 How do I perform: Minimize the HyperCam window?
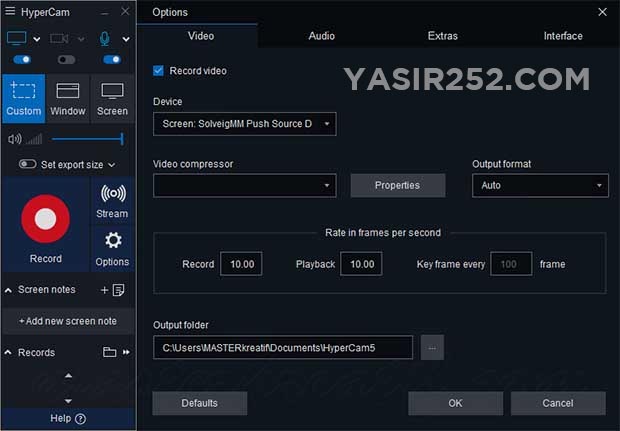104,13
